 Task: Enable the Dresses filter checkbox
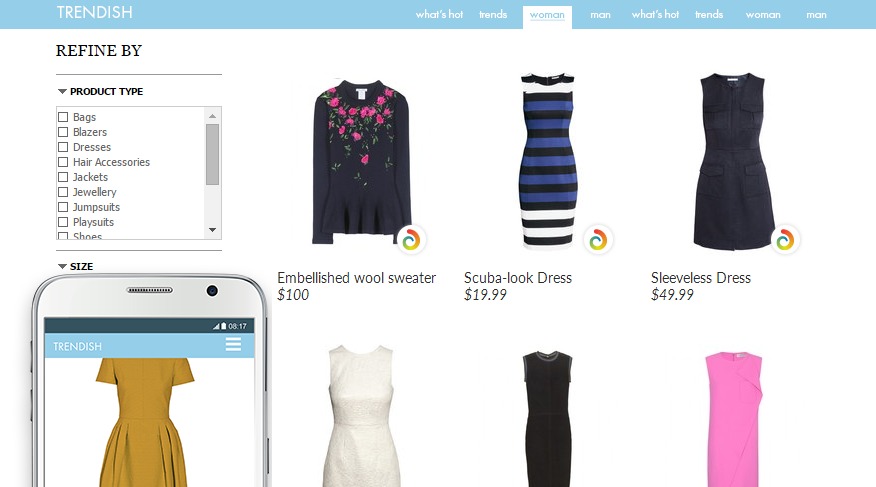(x=63, y=147)
